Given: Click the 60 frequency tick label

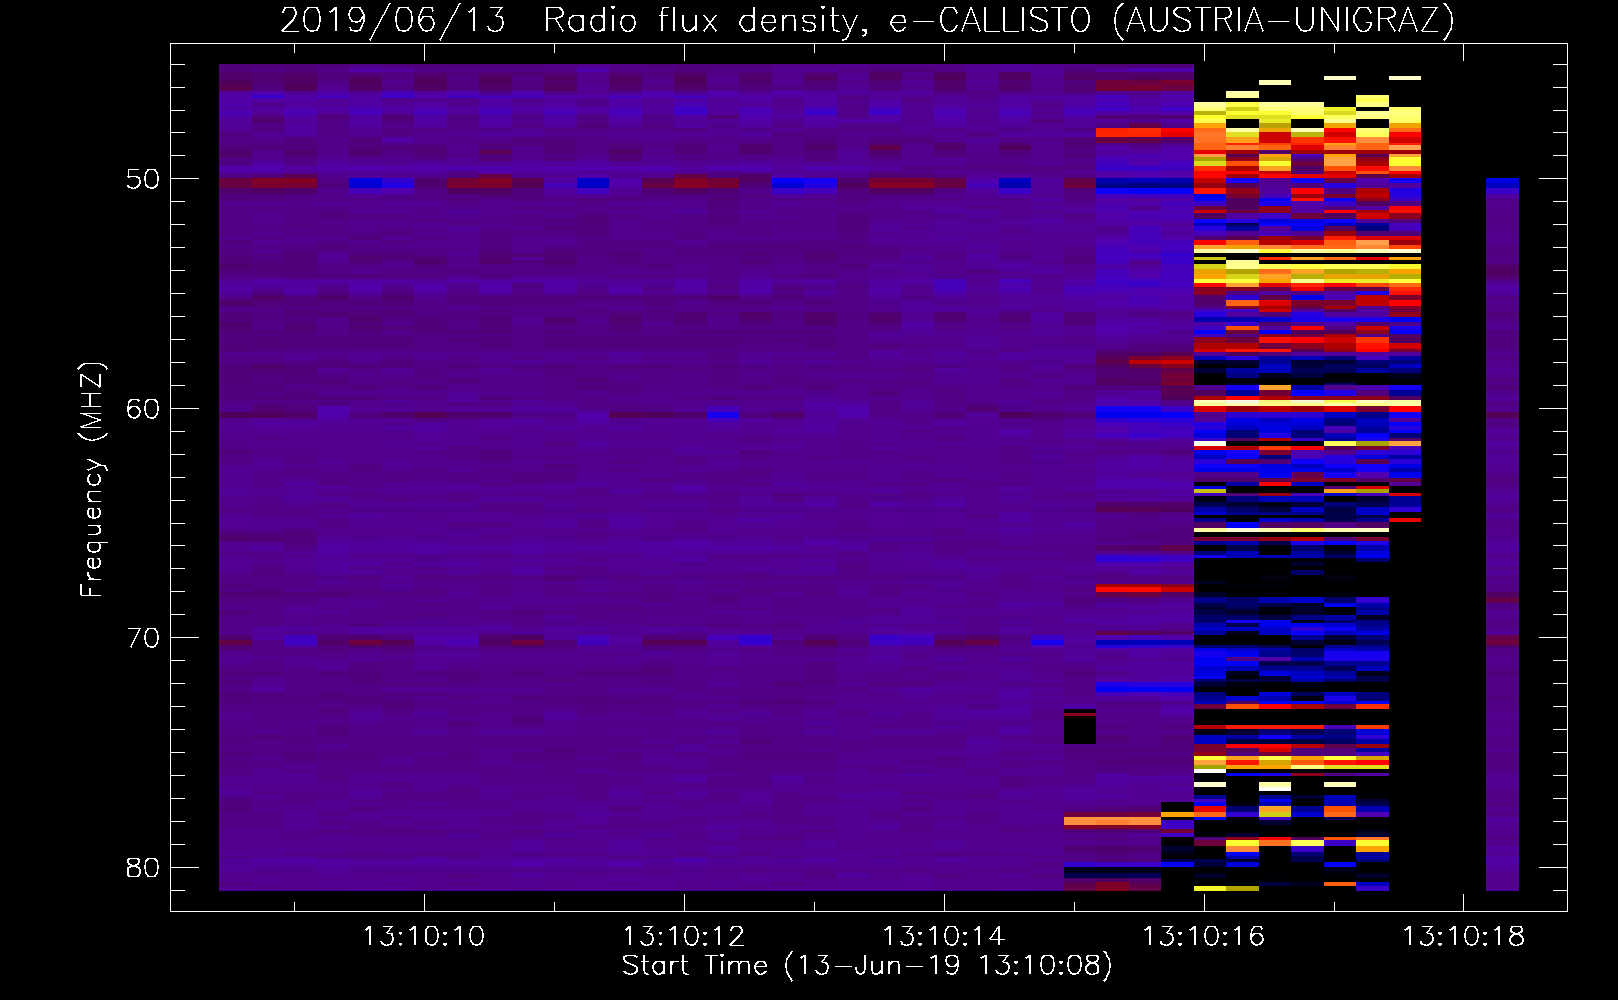Looking at the screenshot, I should tap(143, 409).
